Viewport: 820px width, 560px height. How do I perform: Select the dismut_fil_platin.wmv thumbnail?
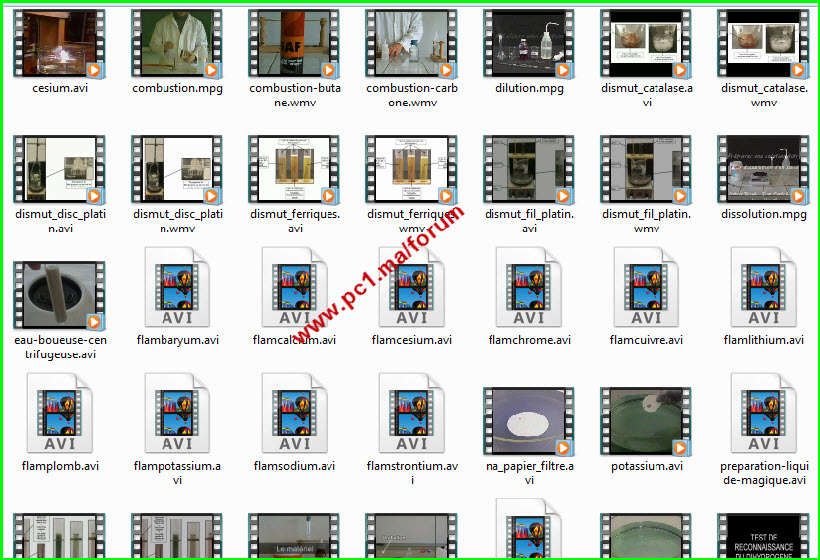point(646,169)
